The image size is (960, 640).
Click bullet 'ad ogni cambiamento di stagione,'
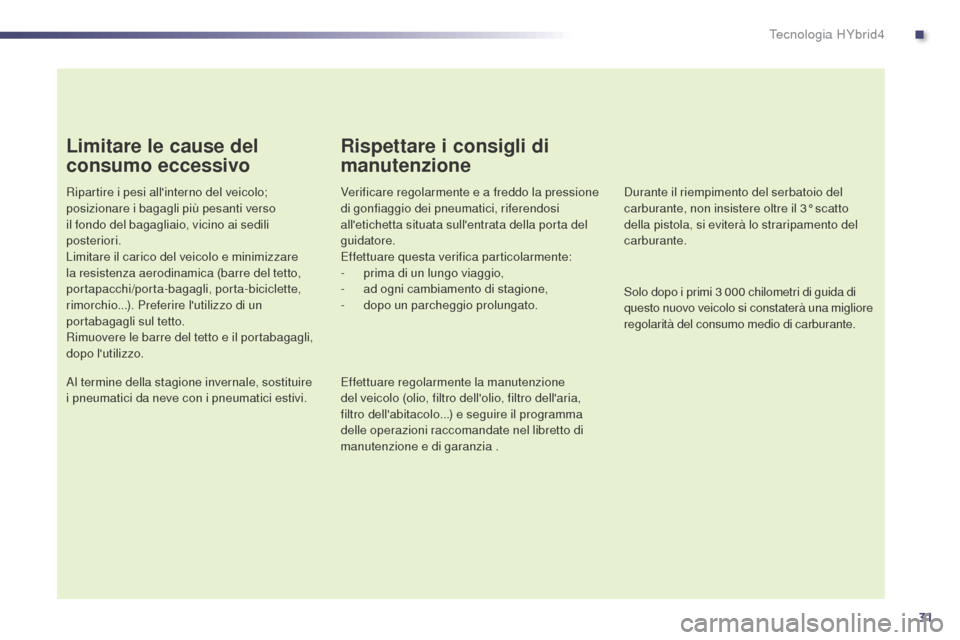coord(456,289)
